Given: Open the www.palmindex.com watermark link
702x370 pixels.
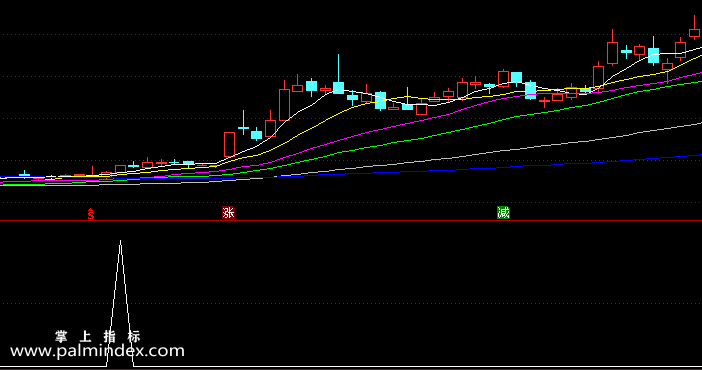Looking at the screenshot, I should pos(97,351).
